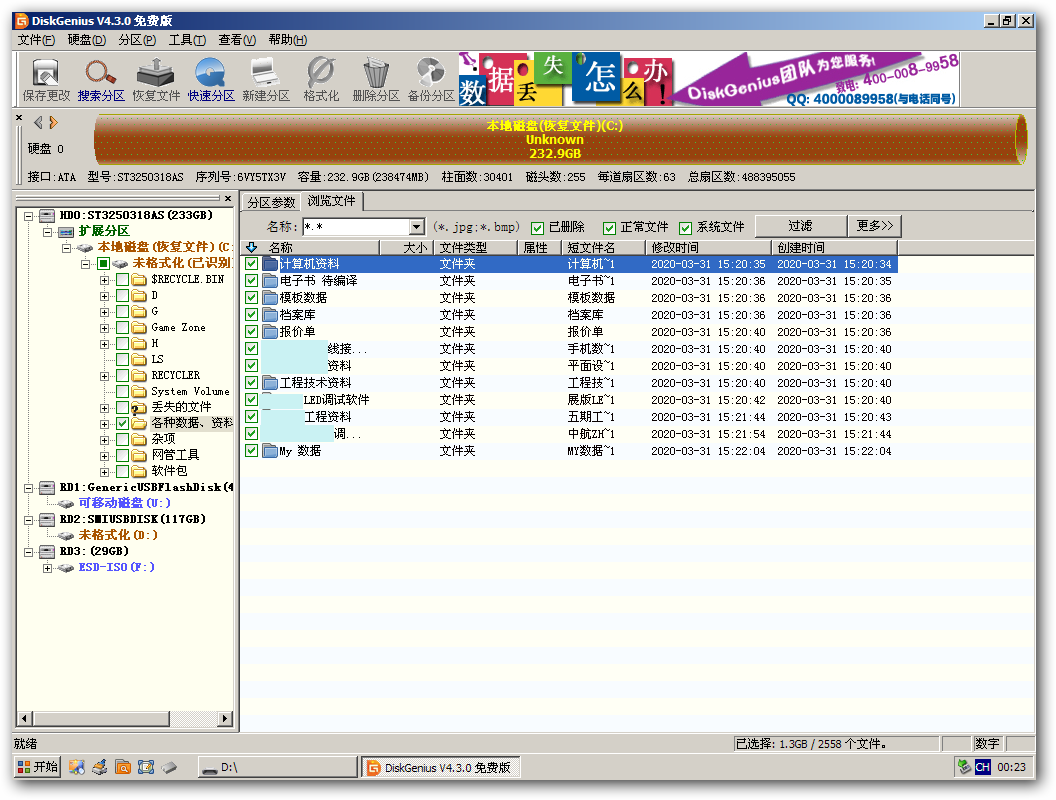Click the 计算机资料 folder icon in file list

point(270,264)
